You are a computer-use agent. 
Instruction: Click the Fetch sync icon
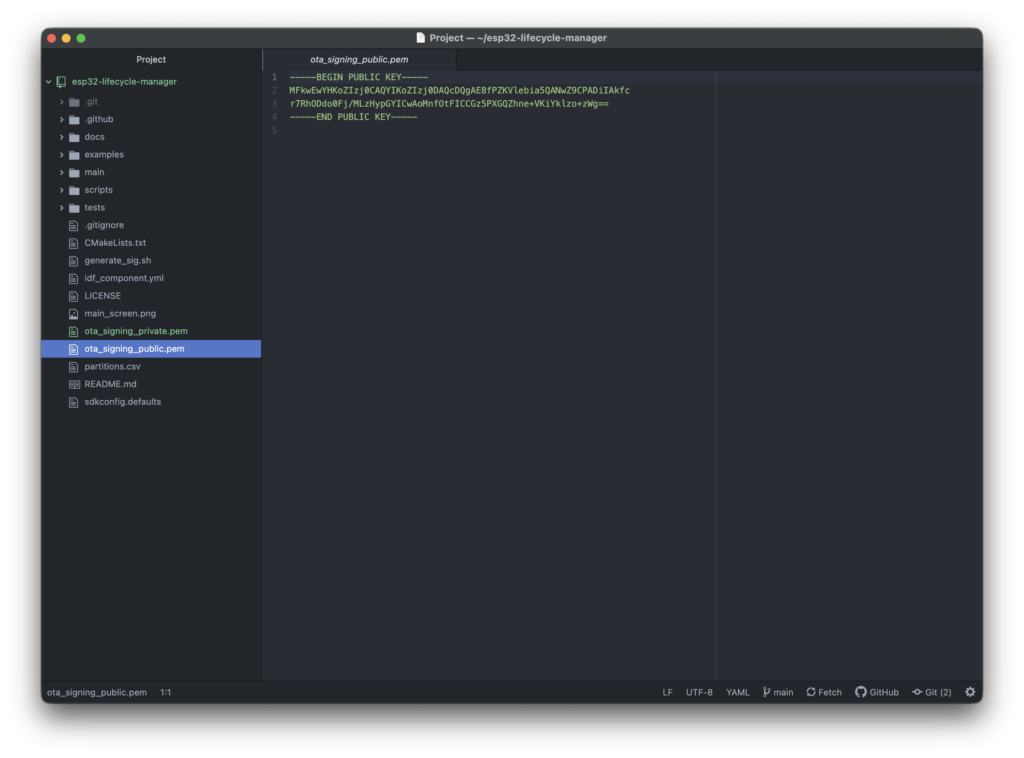(811, 692)
